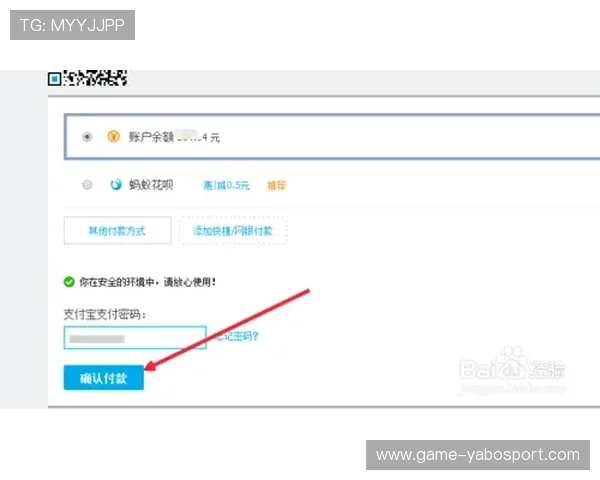Click the 惠|减0.5元 discount text
600x480 pixels.
pos(226,185)
